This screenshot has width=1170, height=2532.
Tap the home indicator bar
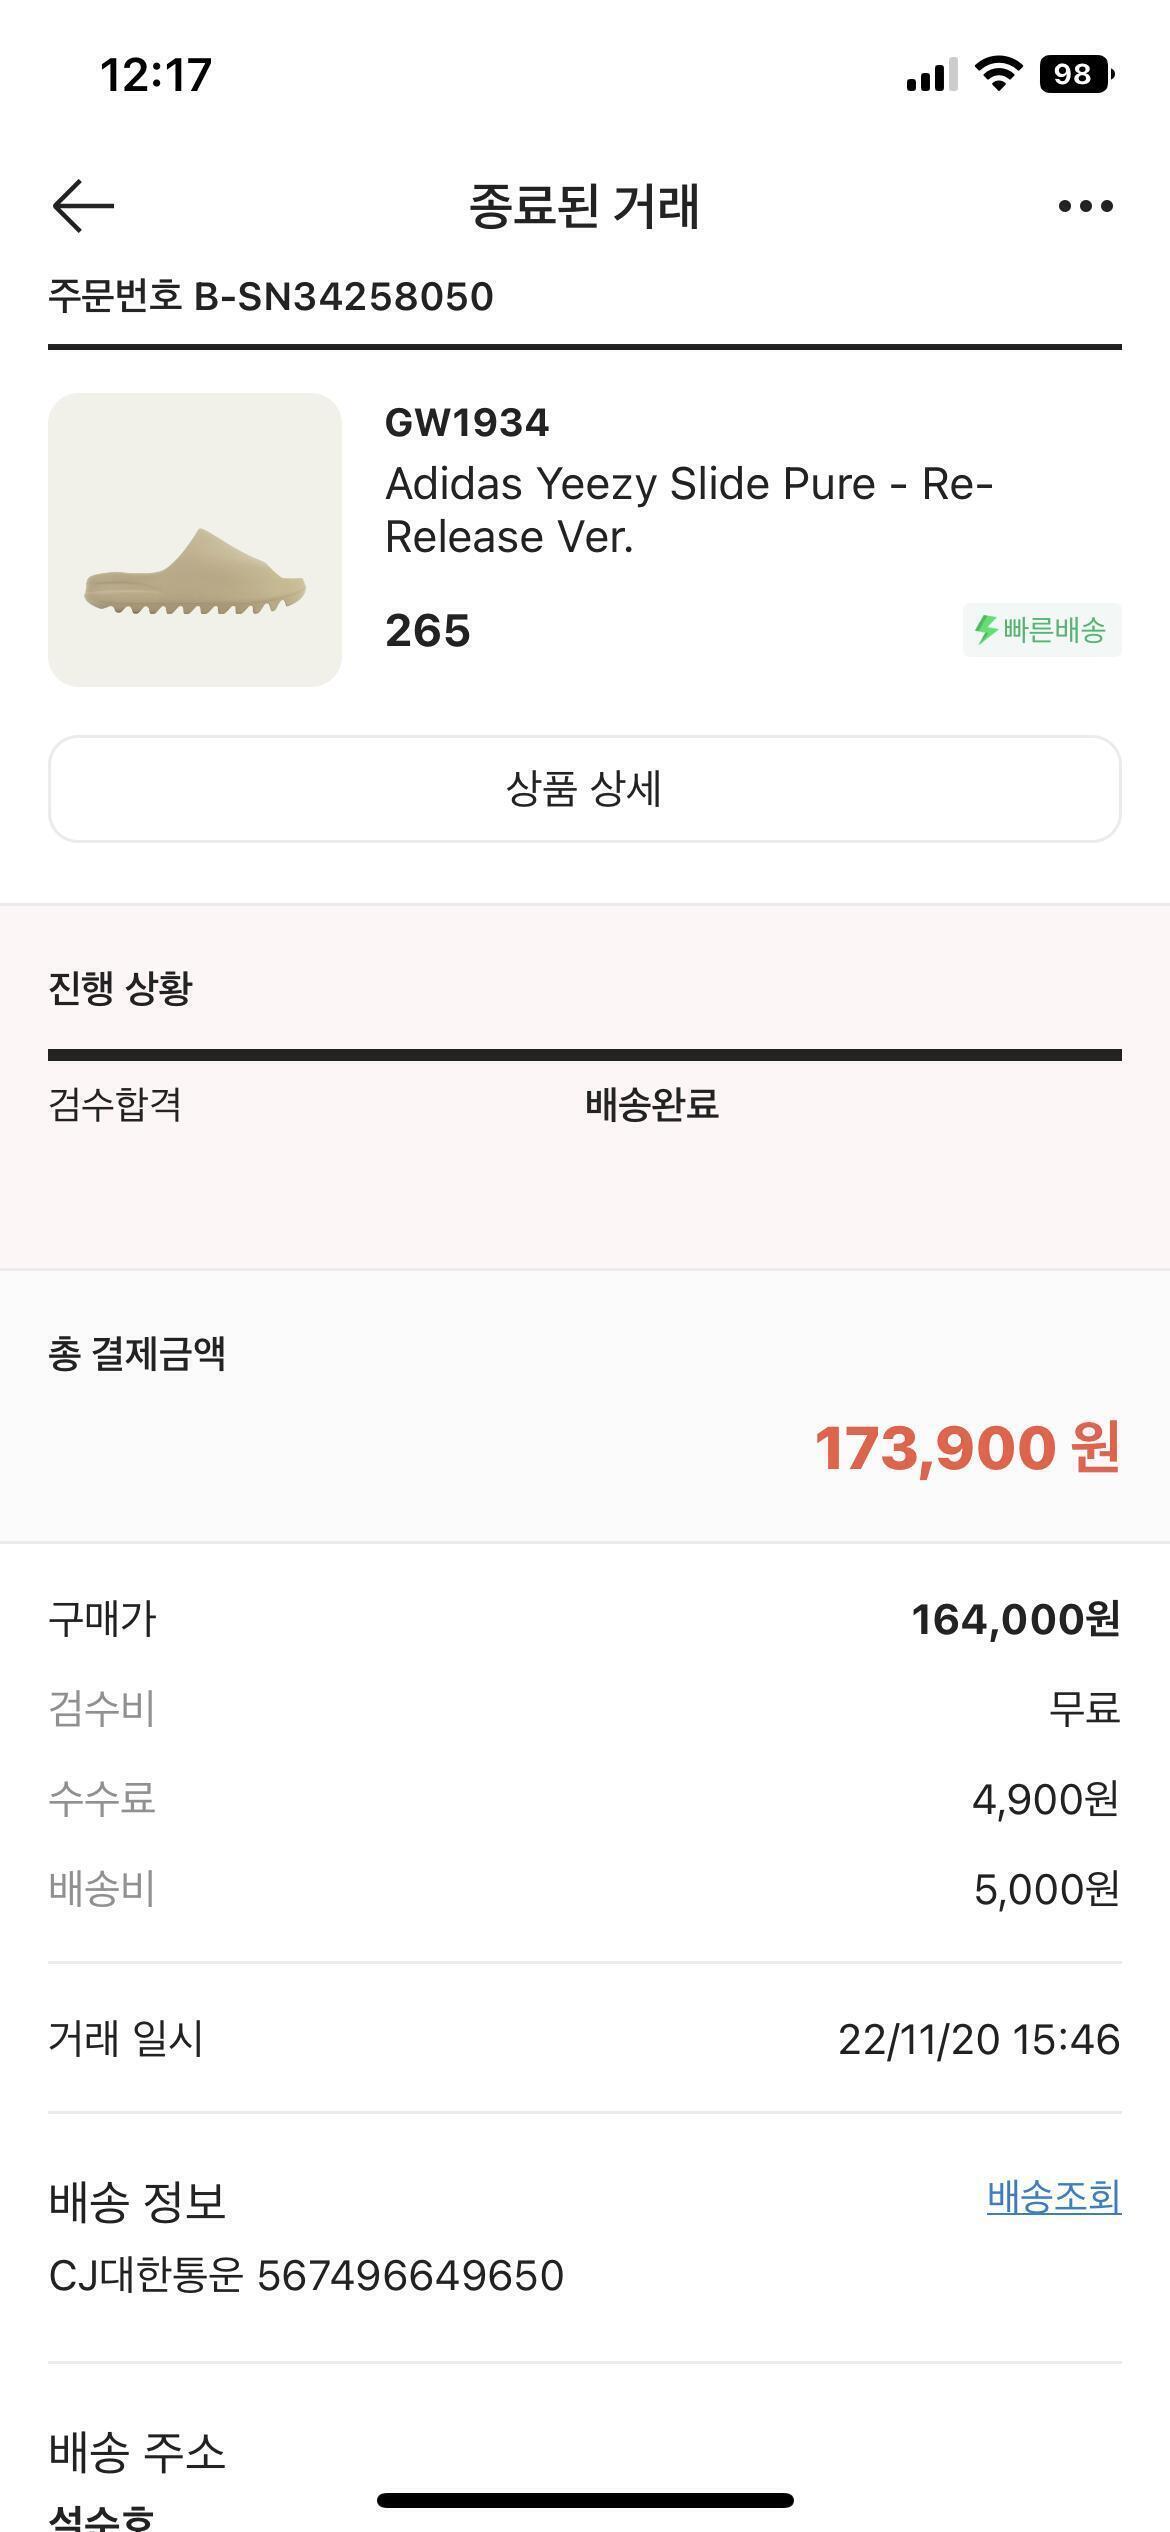tap(585, 2500)
